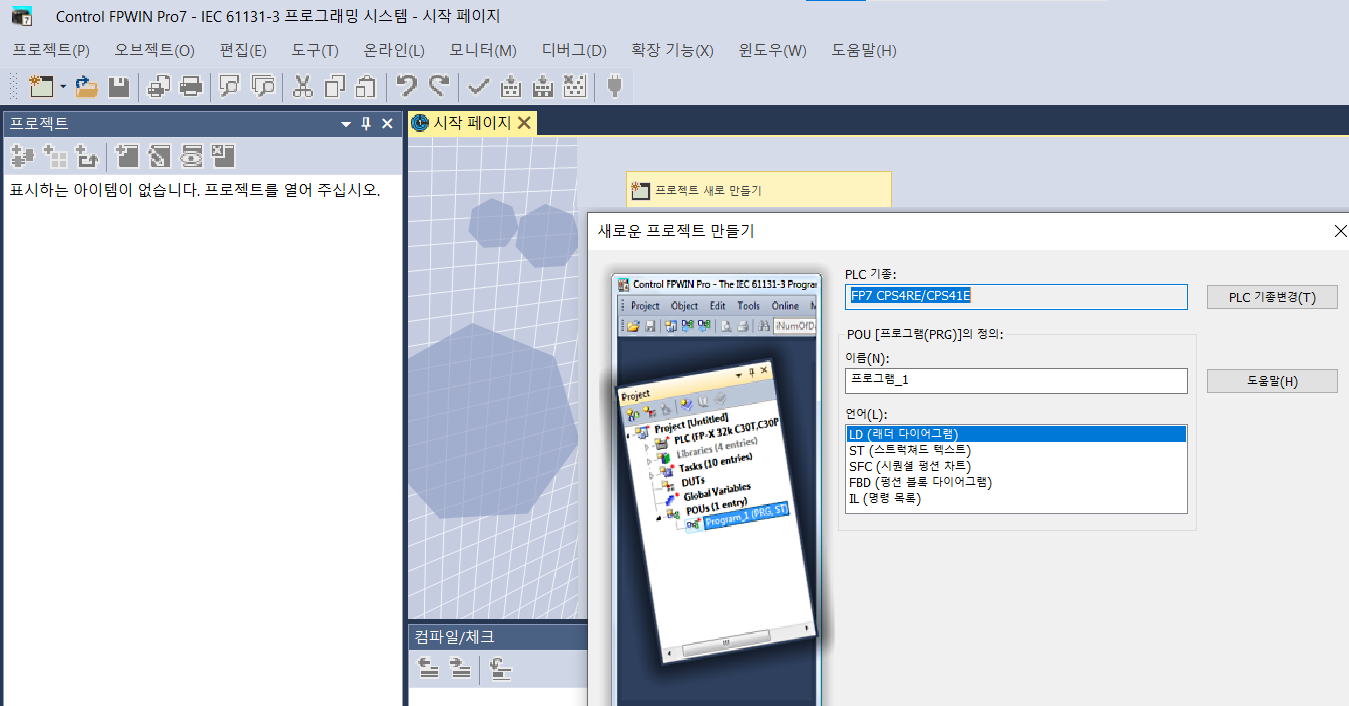Open the 편집(E) menu
Image resolution: width=1349 pixels, height=706 pixels.
coord(243,51)
